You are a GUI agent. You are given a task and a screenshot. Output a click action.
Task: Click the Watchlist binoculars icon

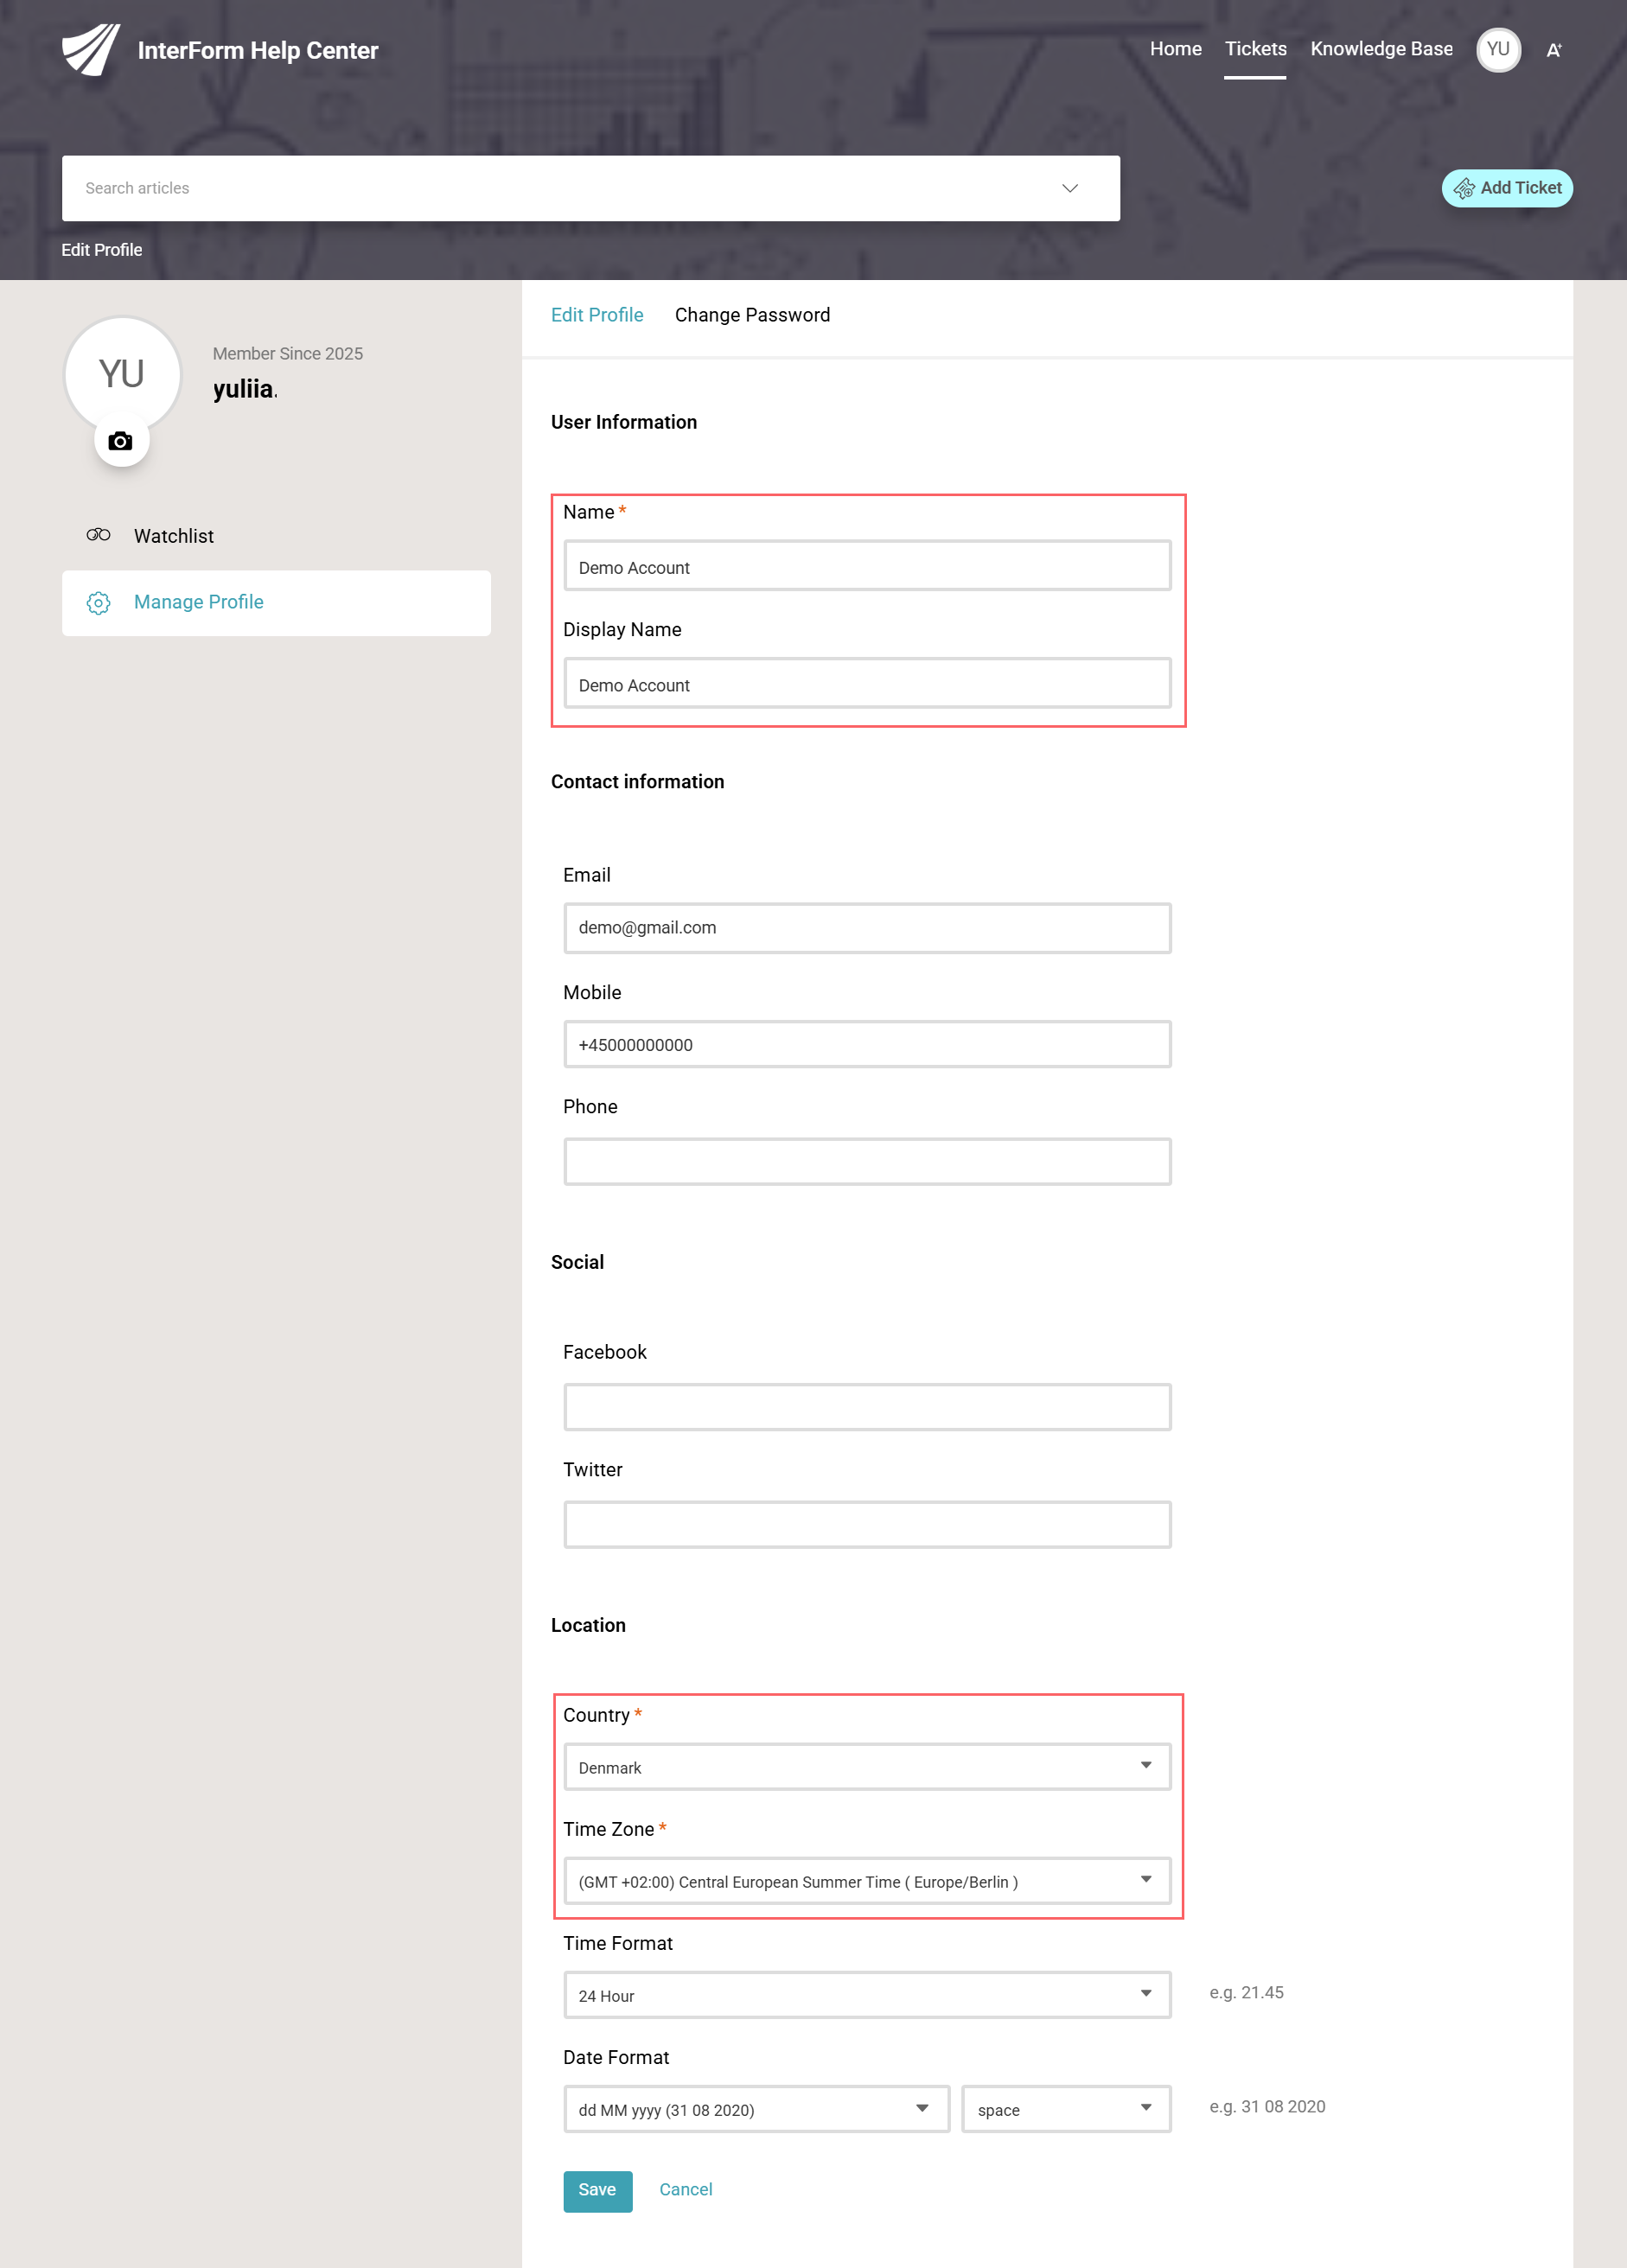[98, 535]
